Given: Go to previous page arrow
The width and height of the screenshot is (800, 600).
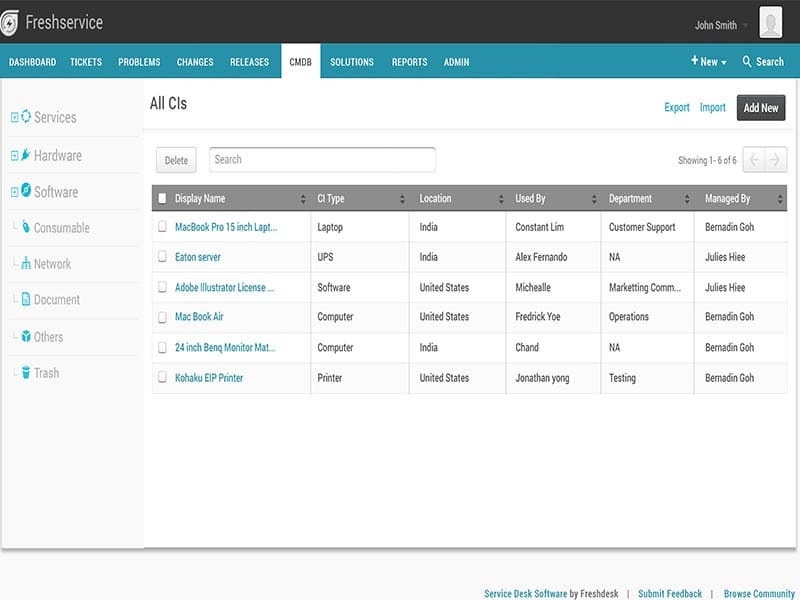Looking at the screenshot, I should [x=754, y=160].
